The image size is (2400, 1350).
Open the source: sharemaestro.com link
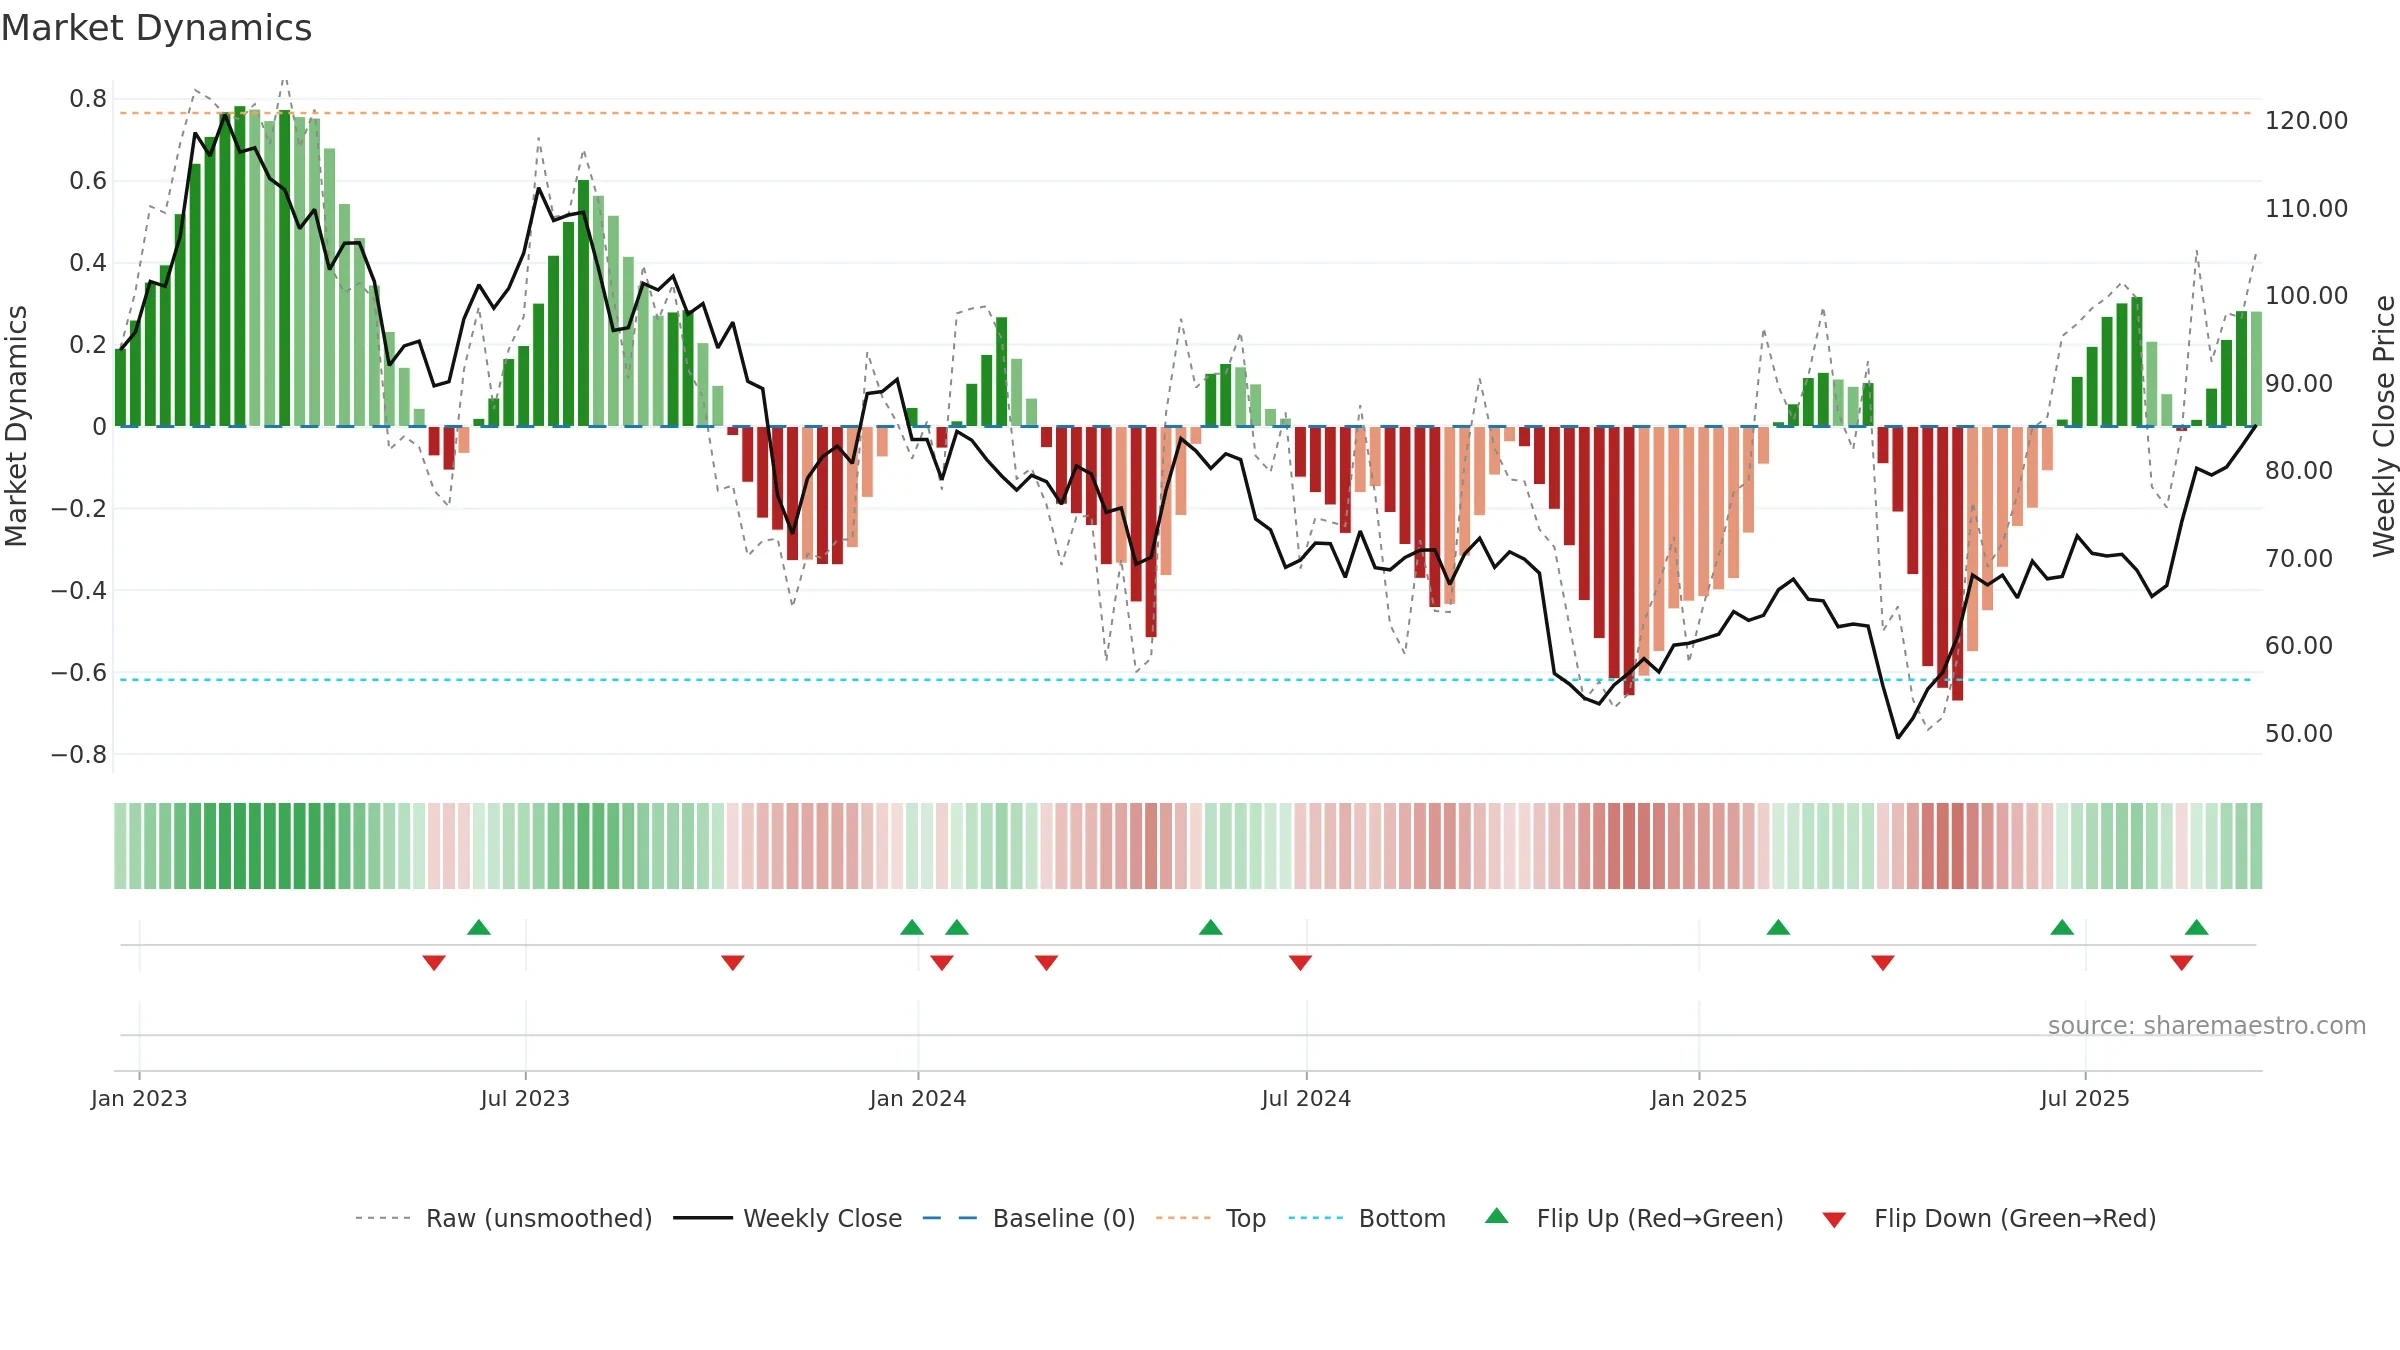click(x=2207, y=1026)
